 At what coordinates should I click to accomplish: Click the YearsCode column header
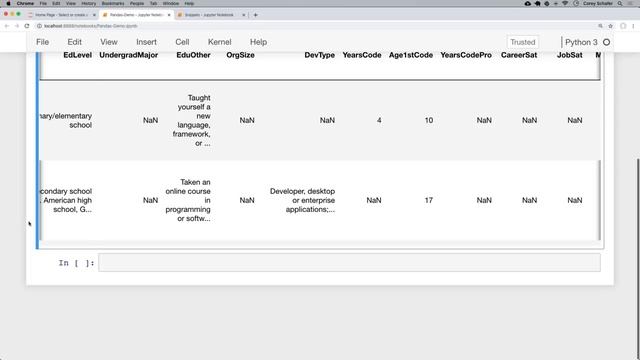click(x=362, y=55)
